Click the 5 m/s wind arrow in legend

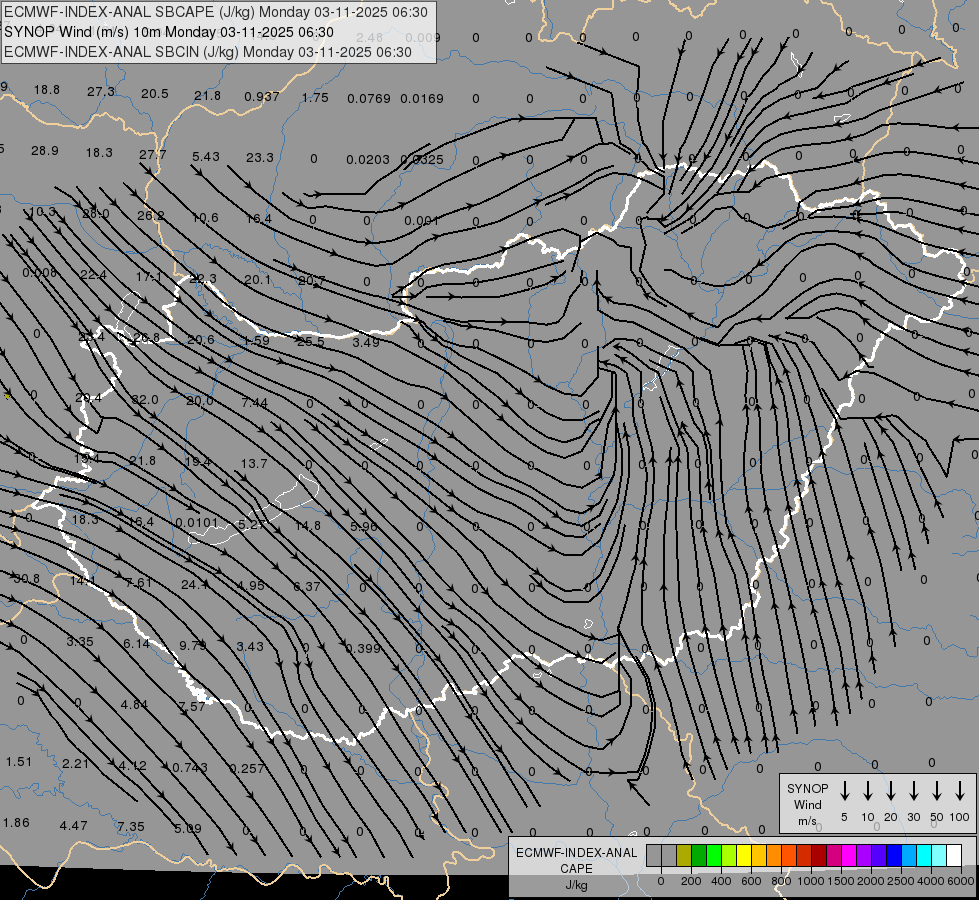pyautogui.click(x=844, y=791)
